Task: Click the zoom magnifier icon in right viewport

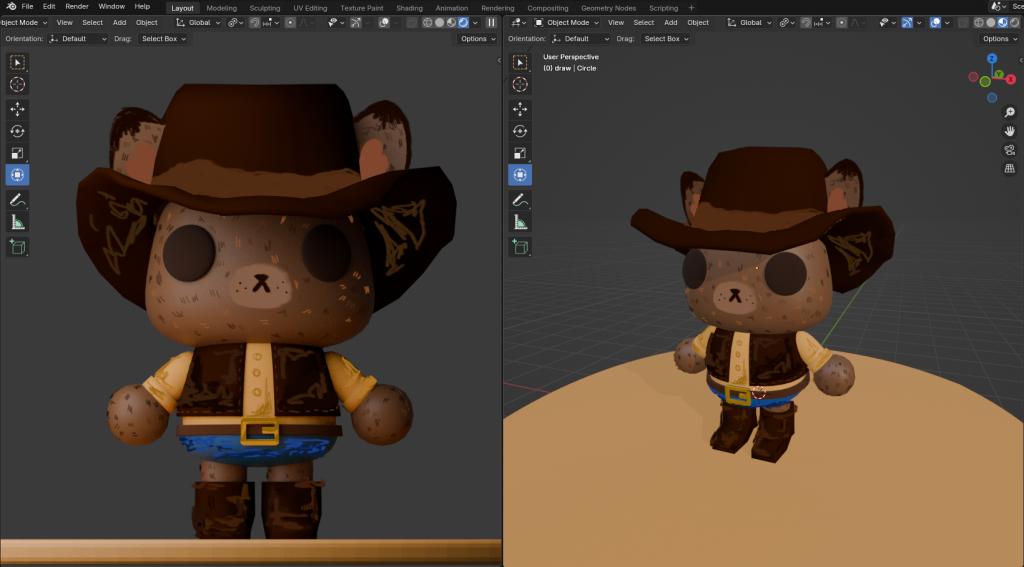Action: coord(1010,113)
